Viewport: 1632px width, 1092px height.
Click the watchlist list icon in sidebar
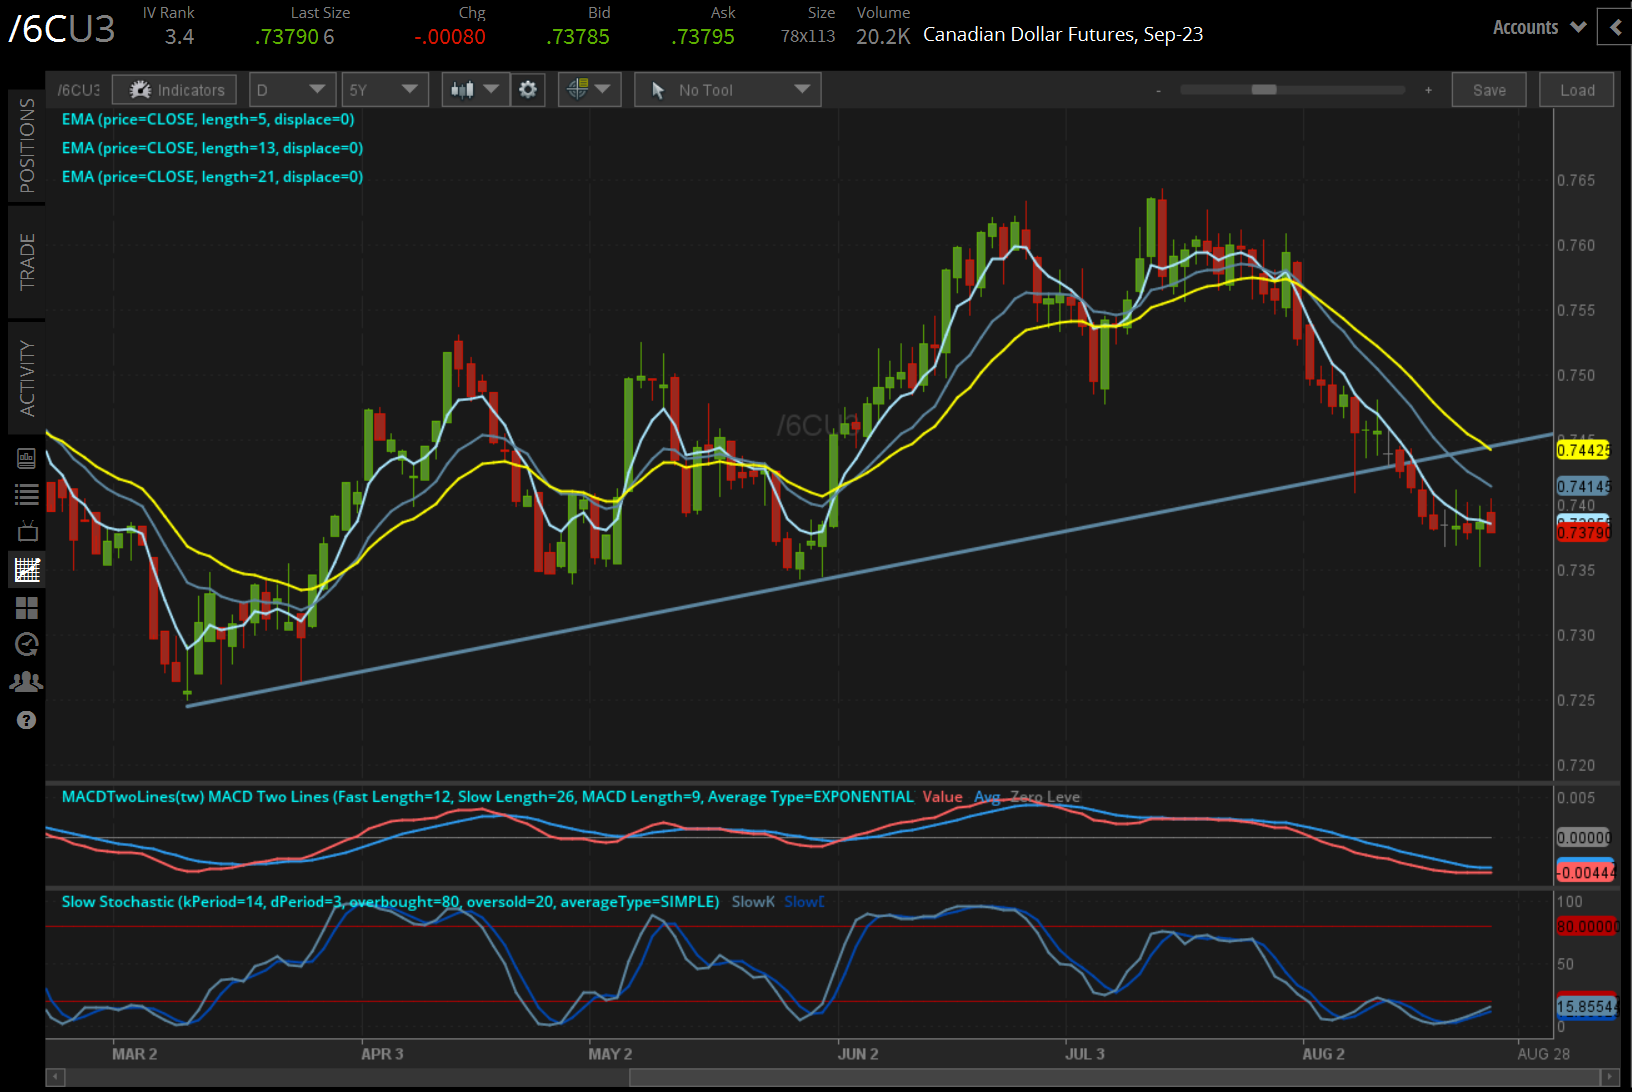tap(27, 494)
